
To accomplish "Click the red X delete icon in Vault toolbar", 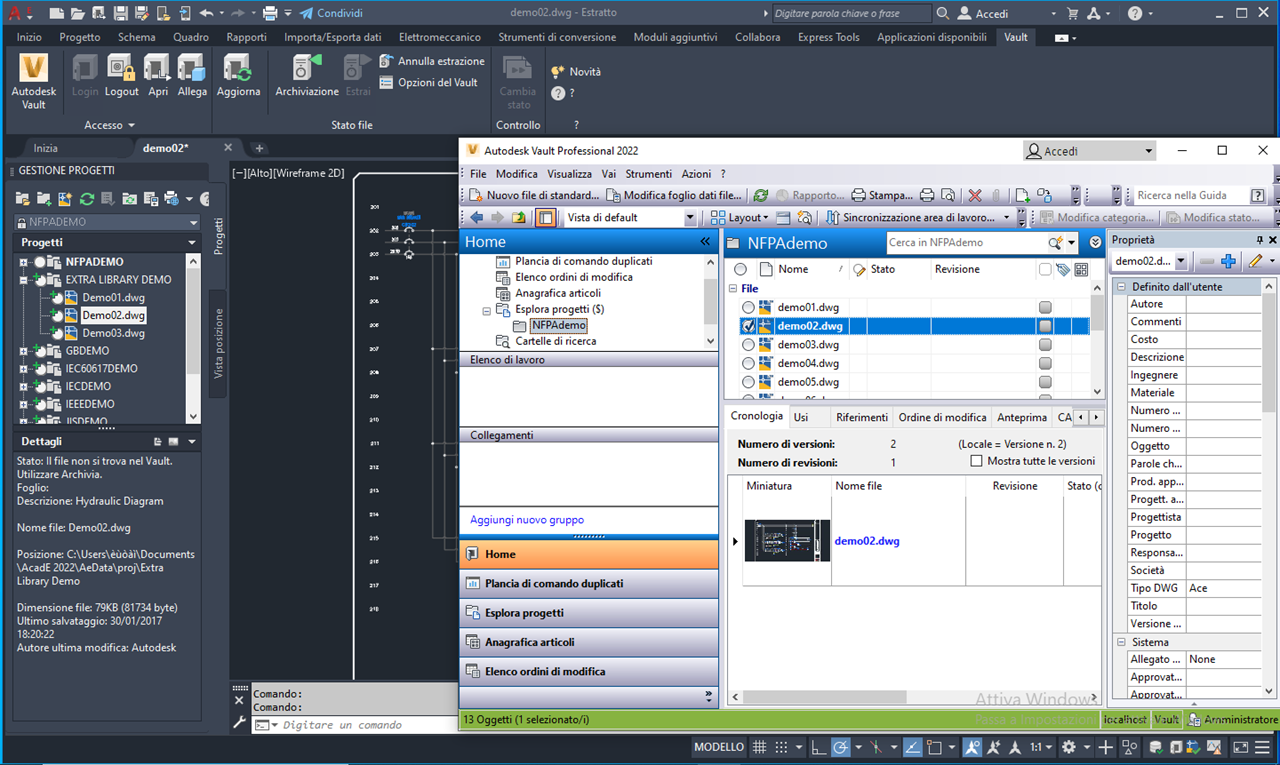I will point(975,195).
